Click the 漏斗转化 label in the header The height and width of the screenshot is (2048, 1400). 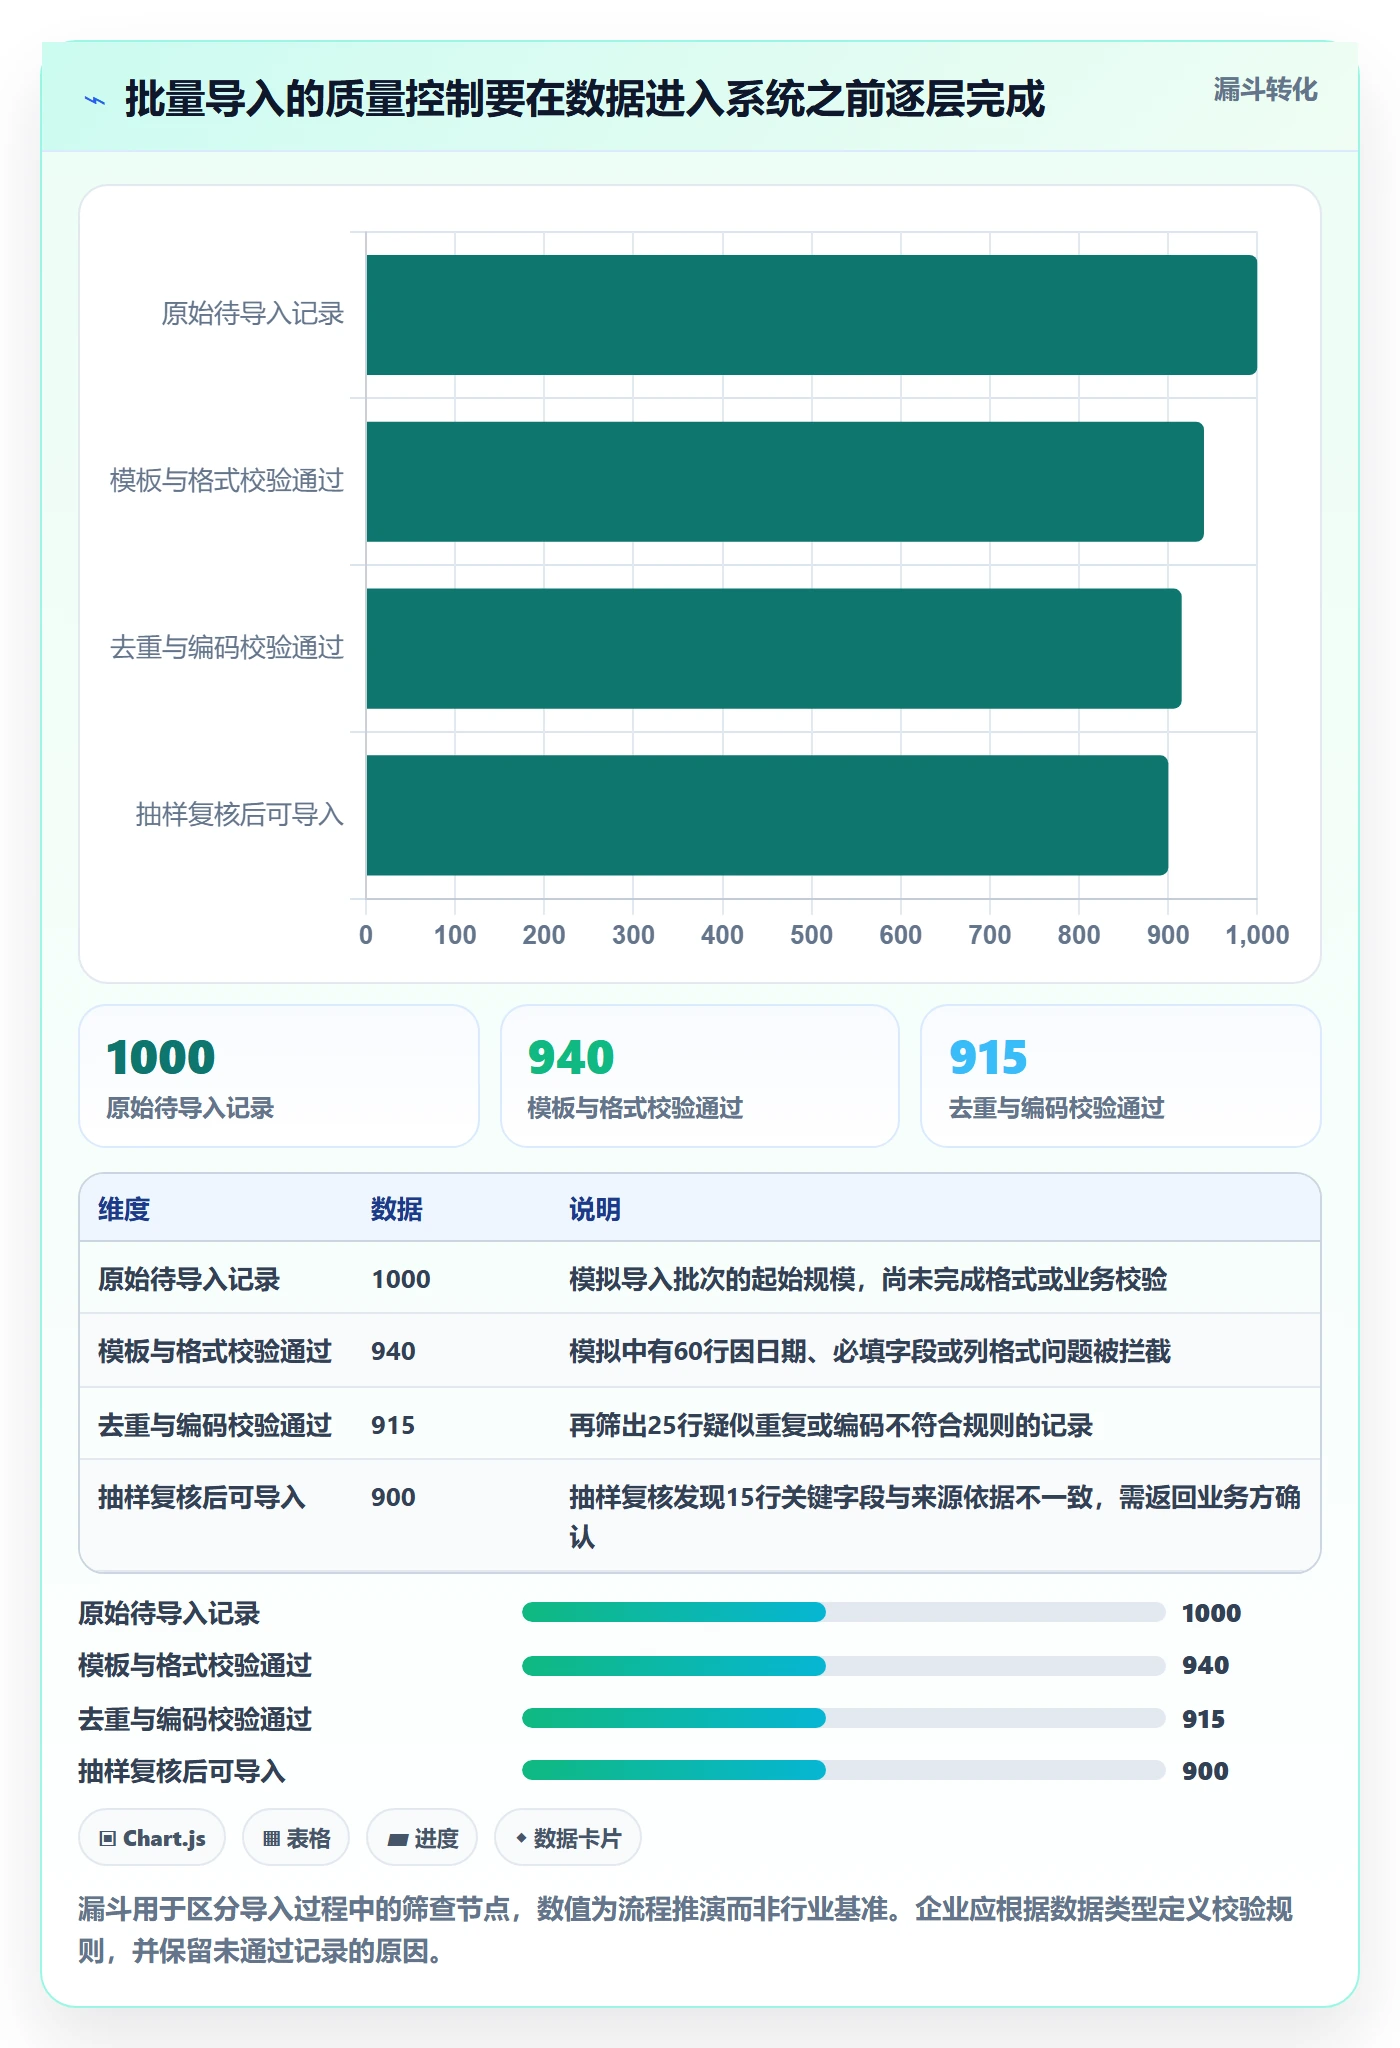[x=1265, y=90]
